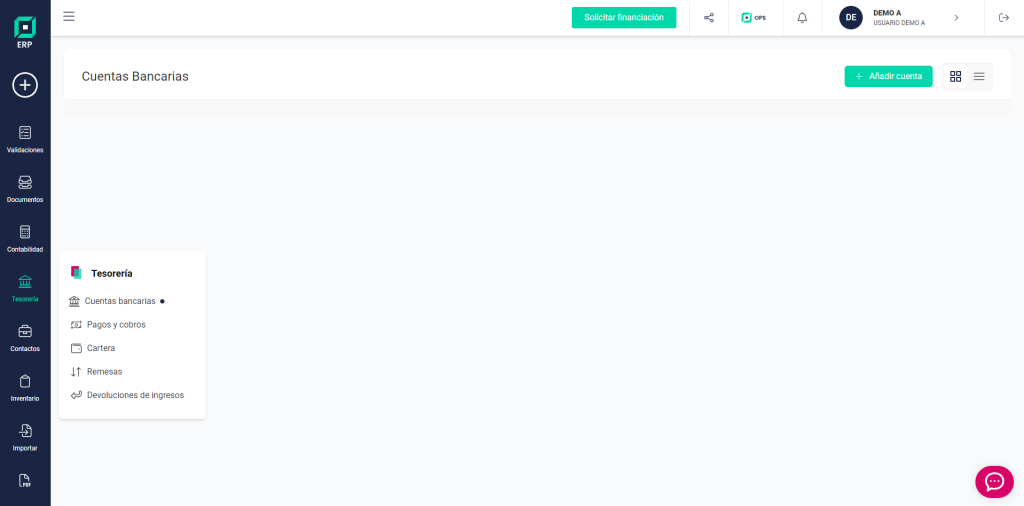Click the Tesorería panel heading

pyautogui.click(x=112, y=274)
